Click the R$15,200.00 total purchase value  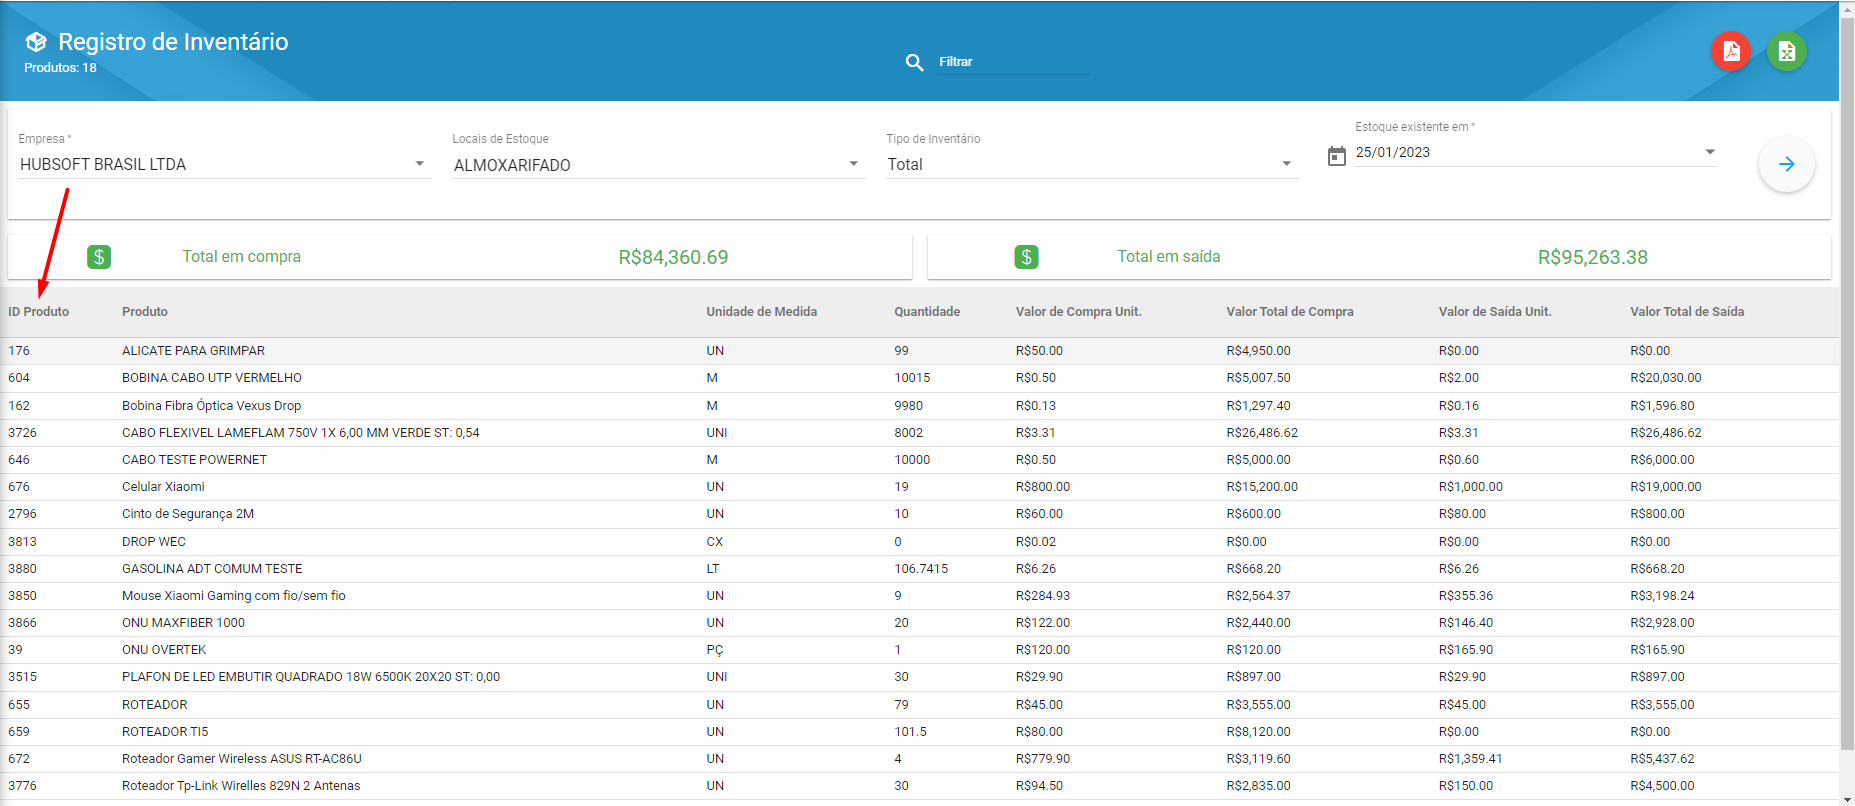[1262, 487]
